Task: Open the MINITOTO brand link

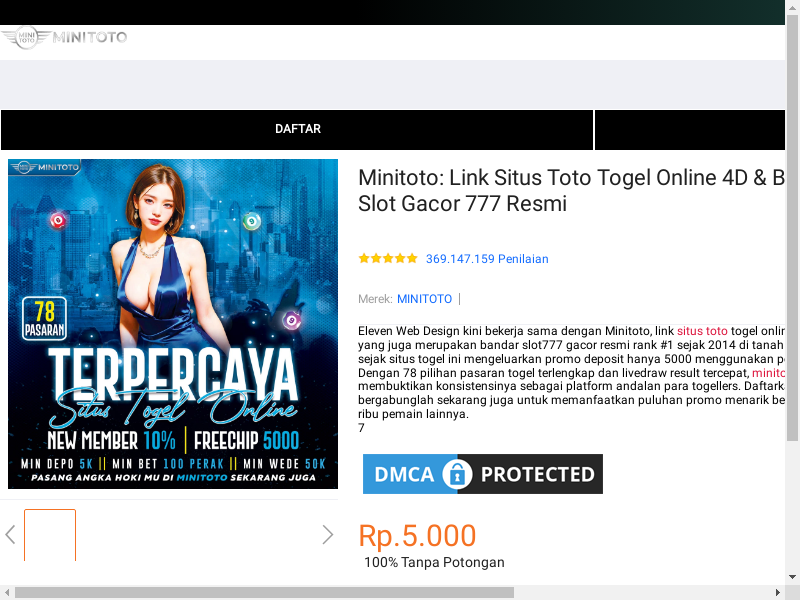Action: click(424, 299)
